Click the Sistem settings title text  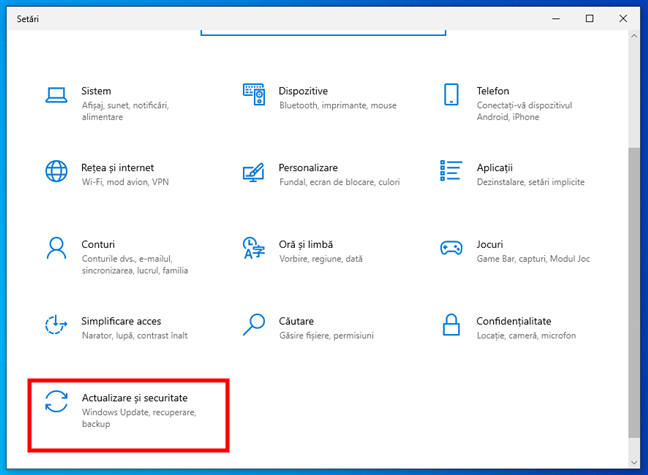pos(96,91)
